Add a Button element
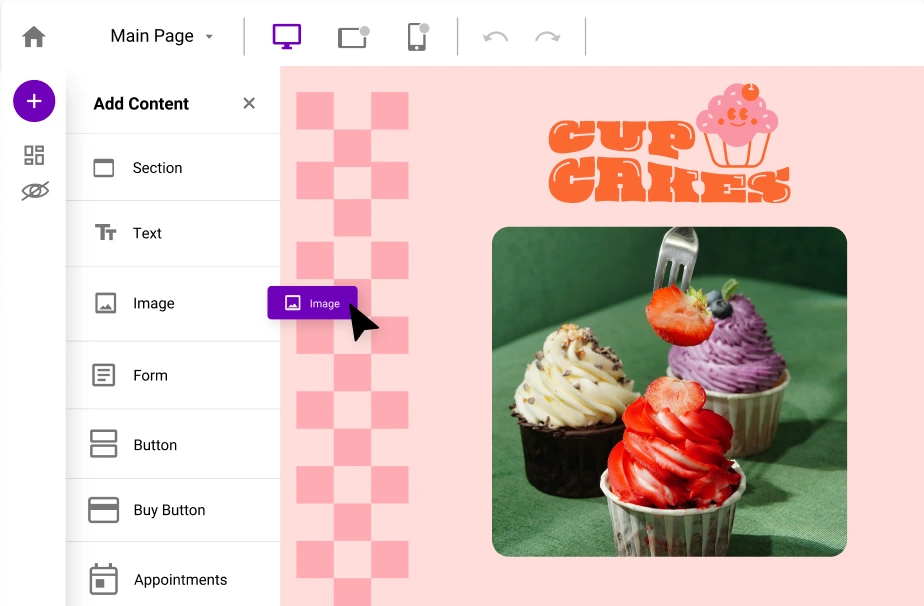This screenshot has width=924, height=606. click(154, 445)
